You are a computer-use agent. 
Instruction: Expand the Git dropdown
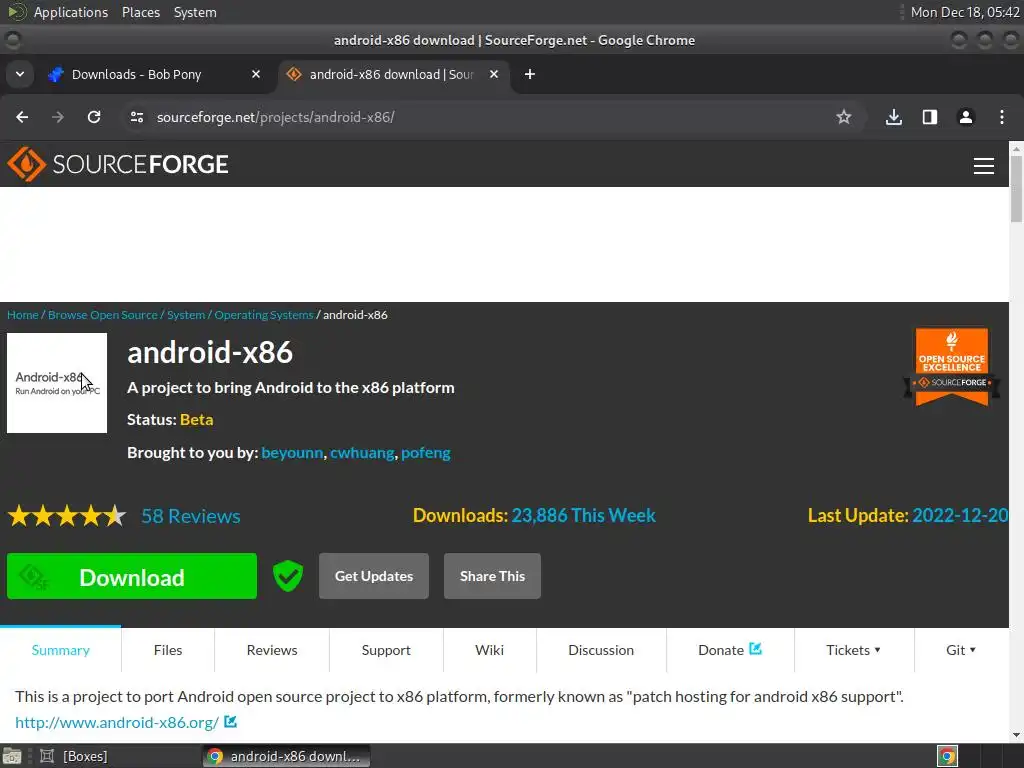[961, 650]
